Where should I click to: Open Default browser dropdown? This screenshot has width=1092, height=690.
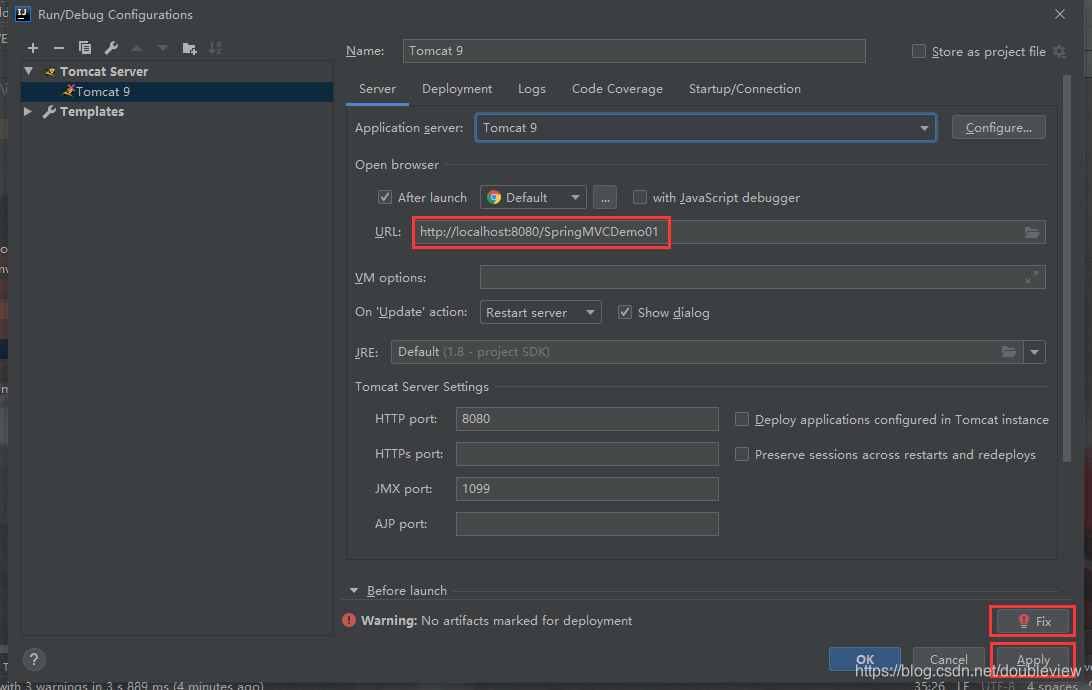(x=533, y=197)
